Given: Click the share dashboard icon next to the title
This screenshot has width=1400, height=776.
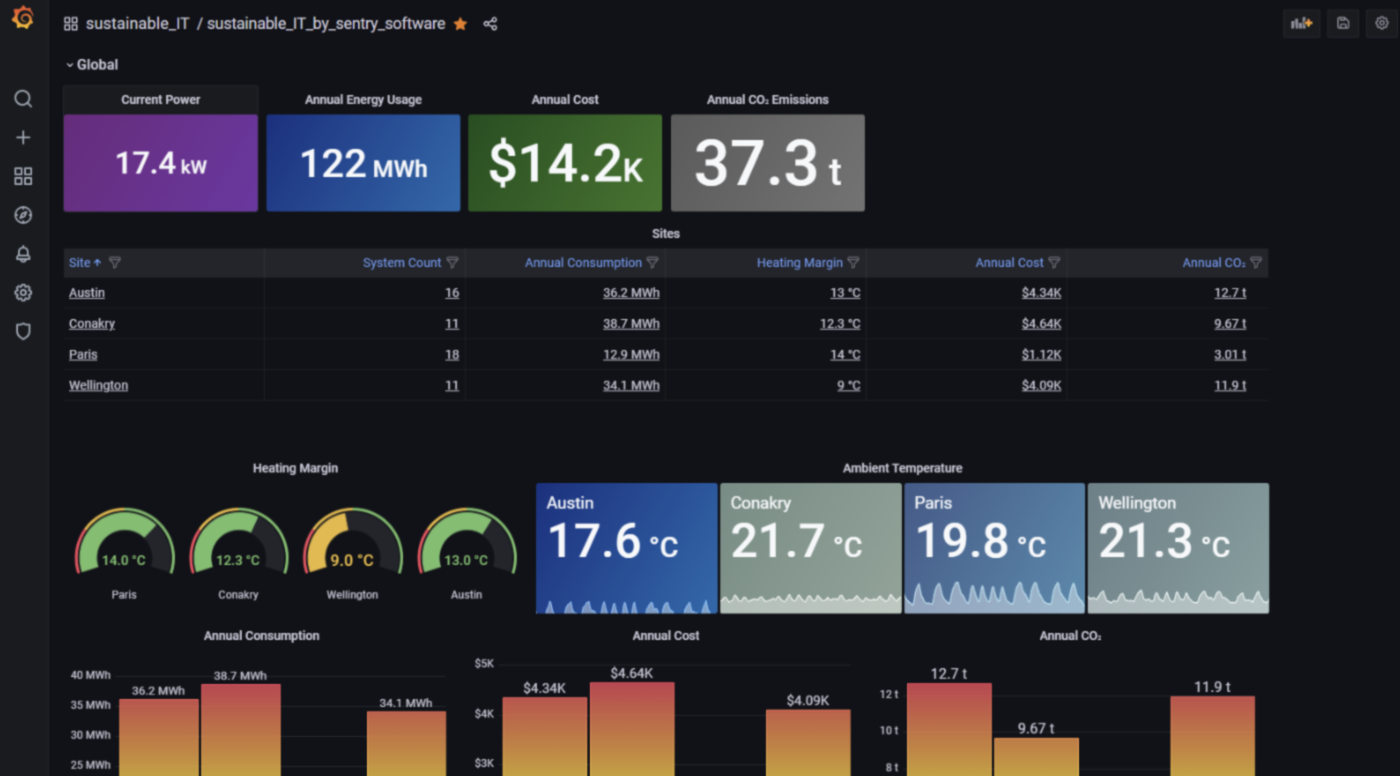Looking at the screenshot, I should [x=490, y=23].
